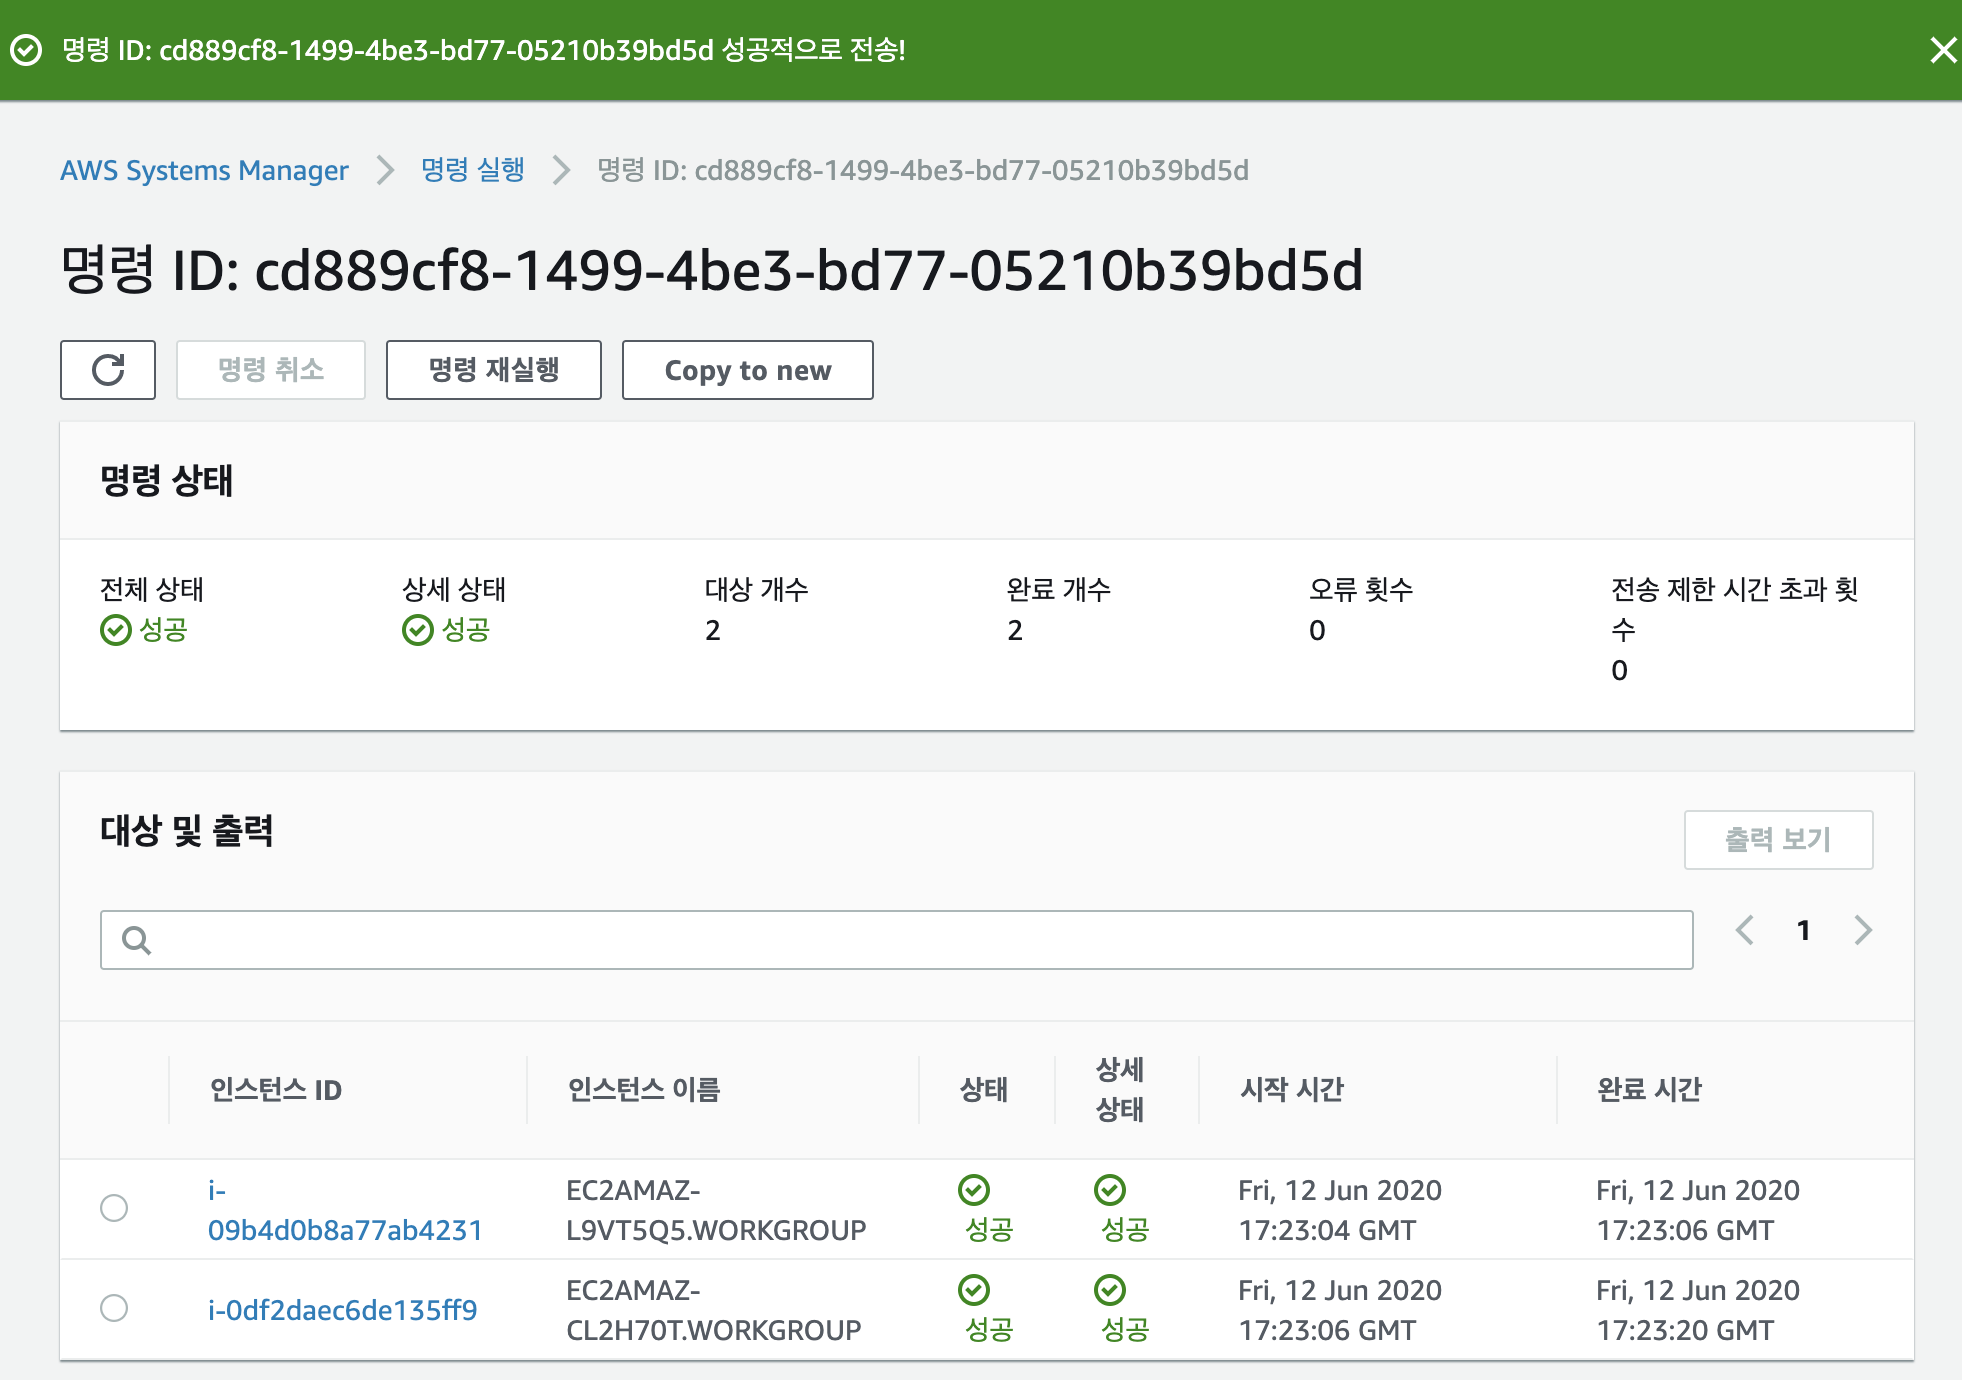
Task: Open 명령 실행 breadcrumb link
Action: point(472,170)
